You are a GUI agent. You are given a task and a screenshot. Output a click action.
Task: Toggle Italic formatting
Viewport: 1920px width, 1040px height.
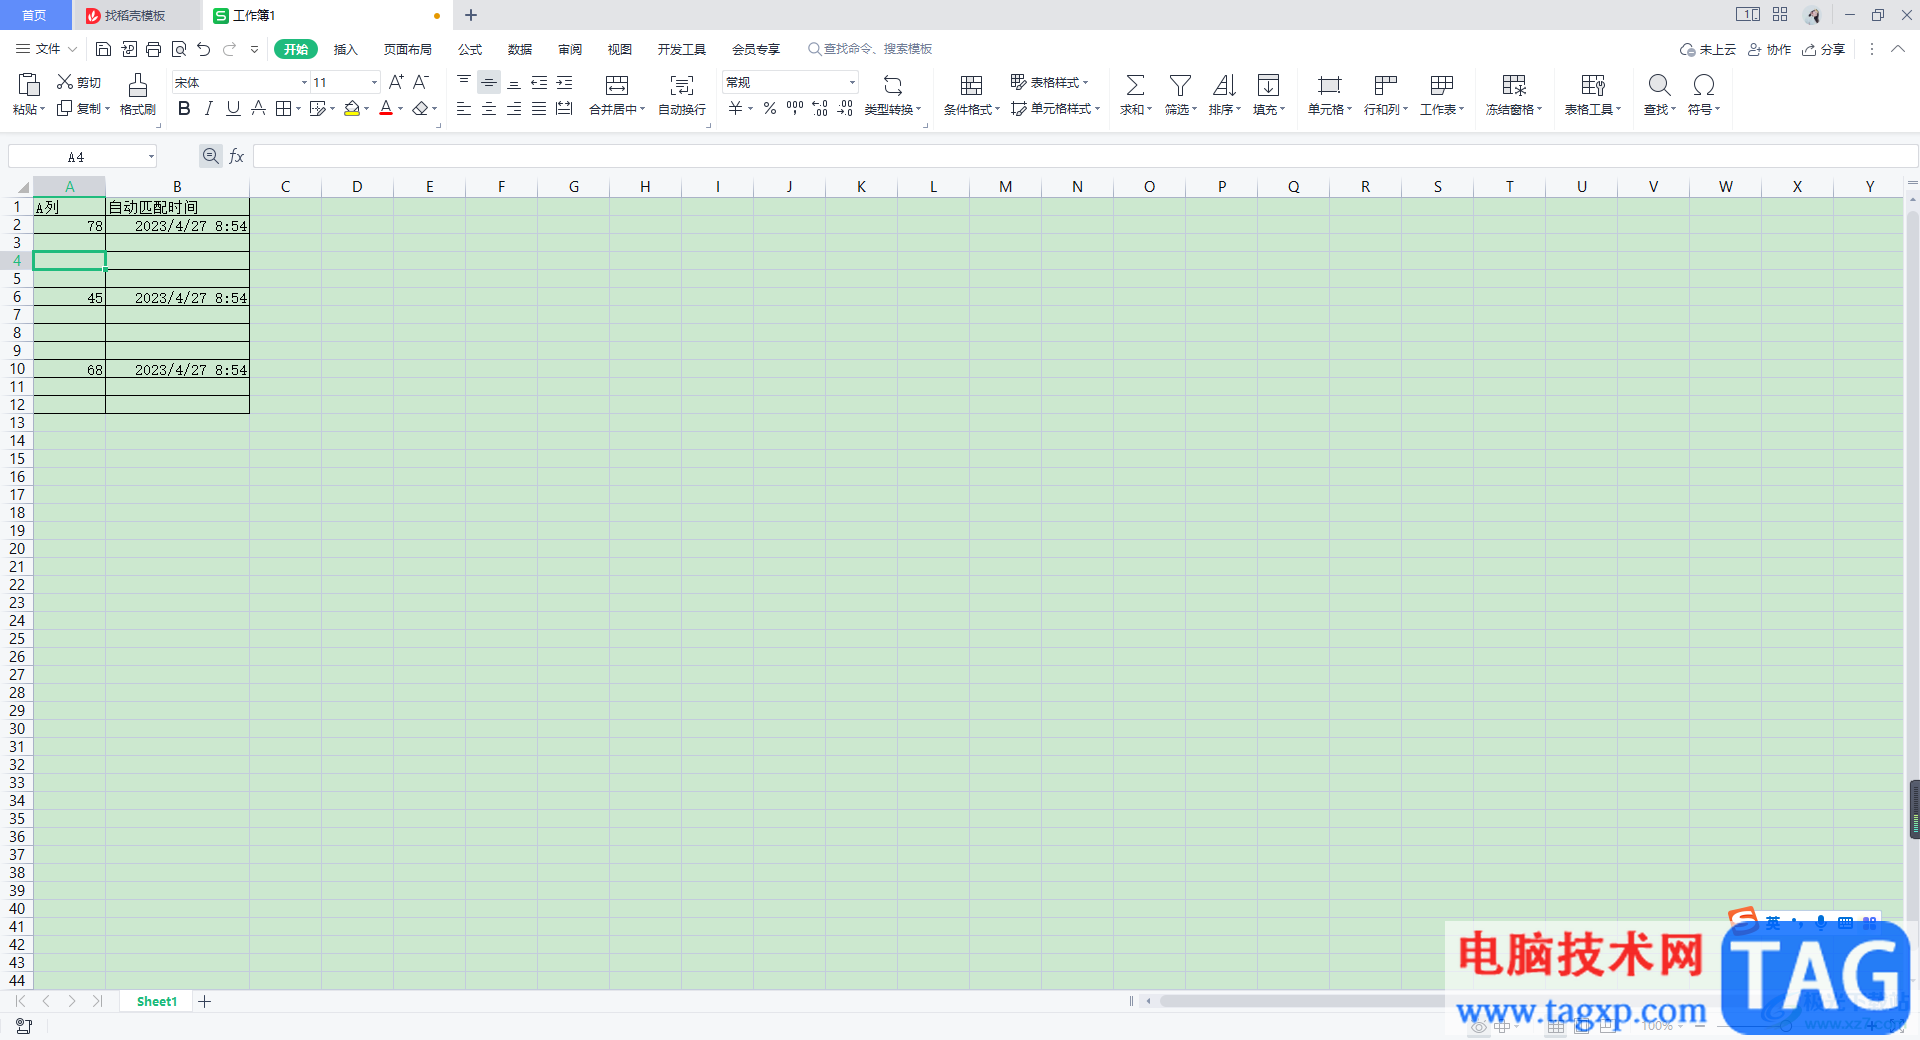[x=208, y=108]
